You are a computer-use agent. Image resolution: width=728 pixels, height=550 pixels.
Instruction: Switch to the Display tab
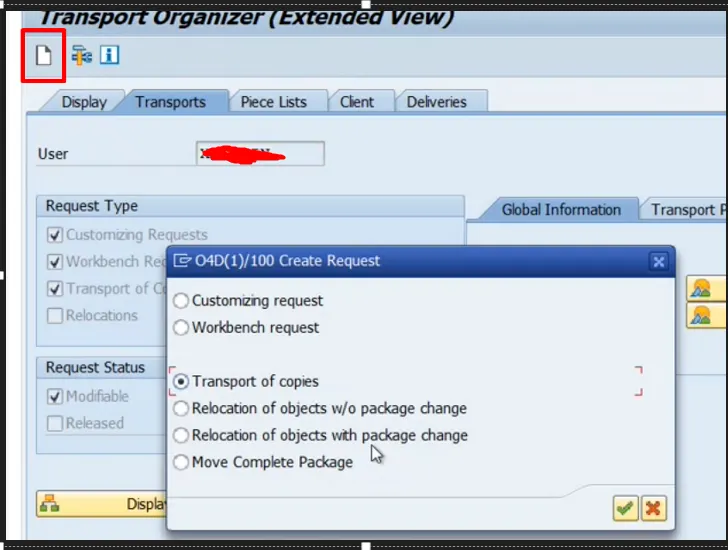coord(84,102)
